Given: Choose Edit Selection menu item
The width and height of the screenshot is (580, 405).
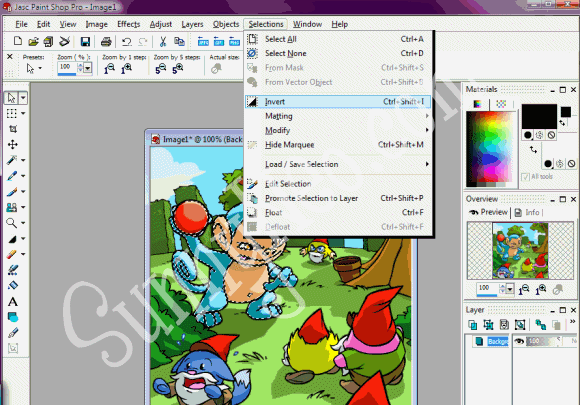Looking at the screenshot, I should 338,184.
